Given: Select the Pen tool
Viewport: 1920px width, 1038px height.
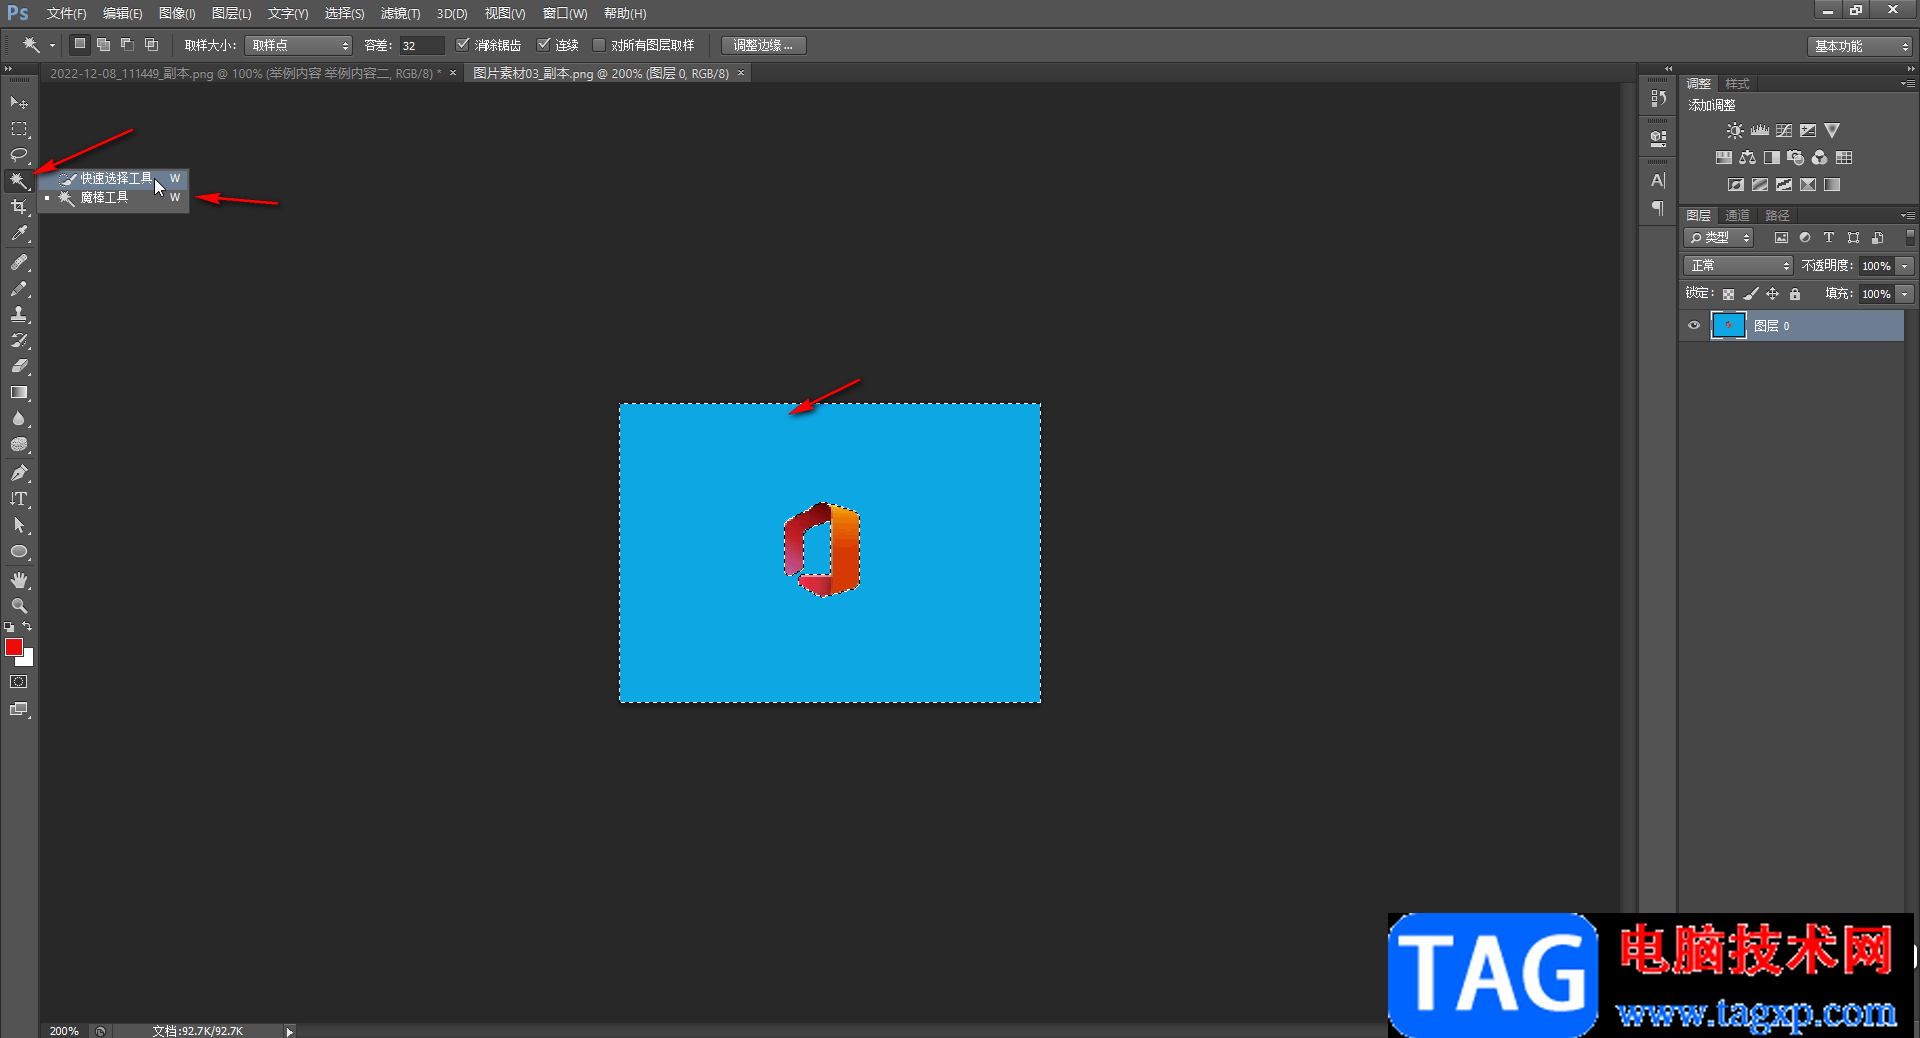Looking at the screenshot, I should (x=19, y=473).
